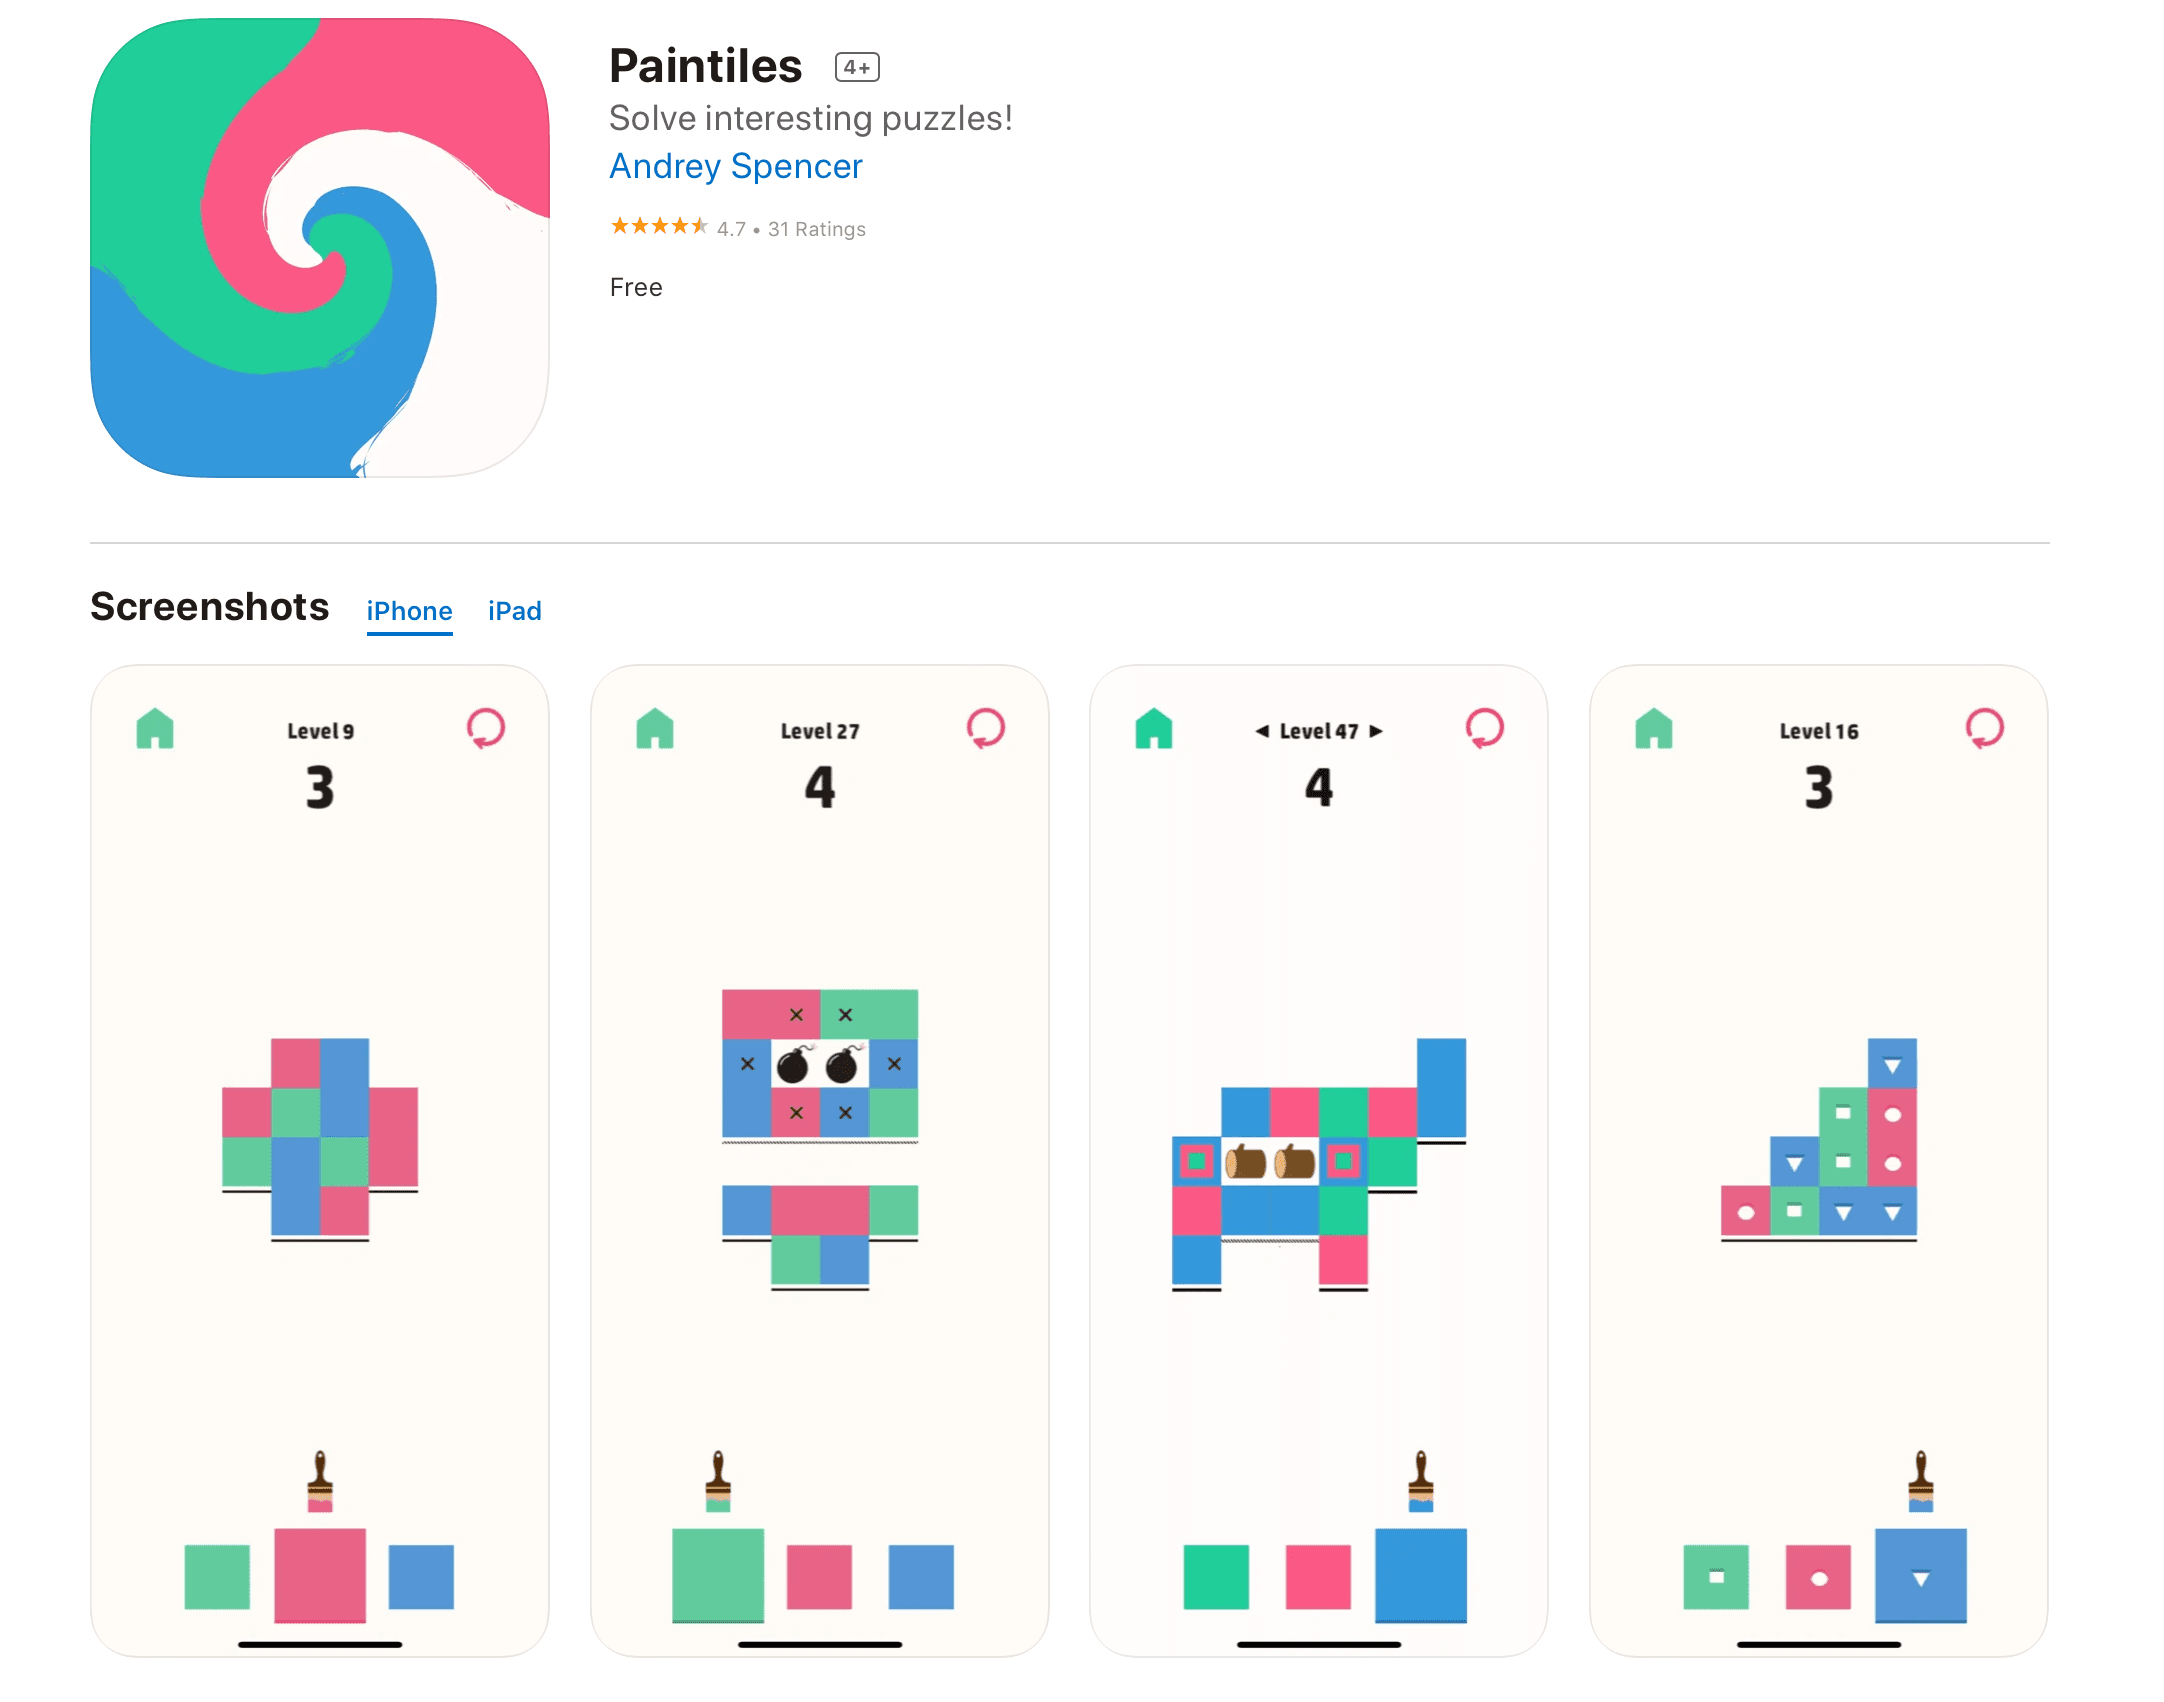The width and height of the screenshot is (2164, 1702).
Task: Open the Andrey Spencer developer page
Action: click(x=734, y=166)
